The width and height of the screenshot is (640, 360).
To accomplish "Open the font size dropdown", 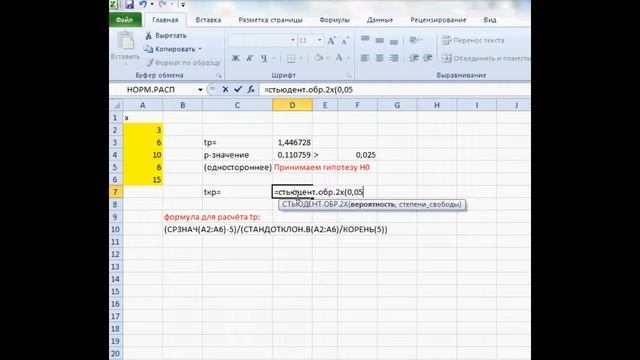I will [320, 40].
